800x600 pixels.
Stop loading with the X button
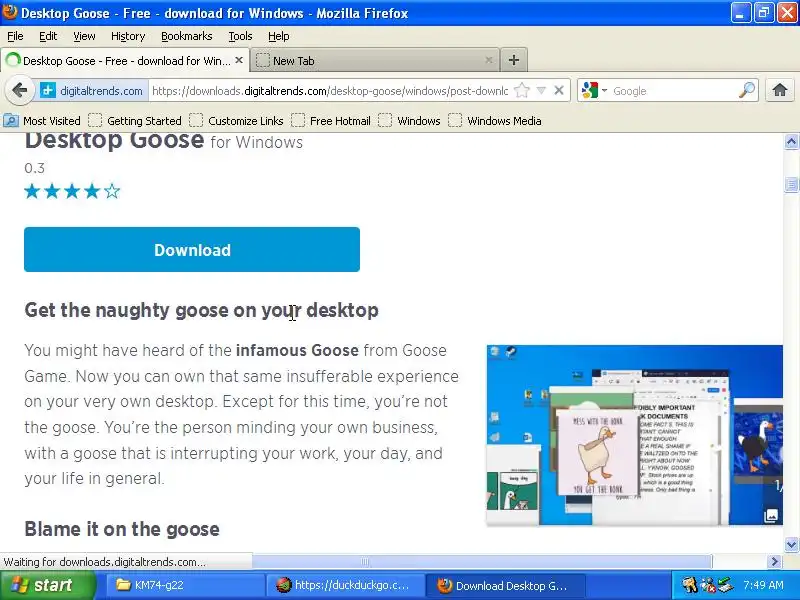tap(559, 91)
